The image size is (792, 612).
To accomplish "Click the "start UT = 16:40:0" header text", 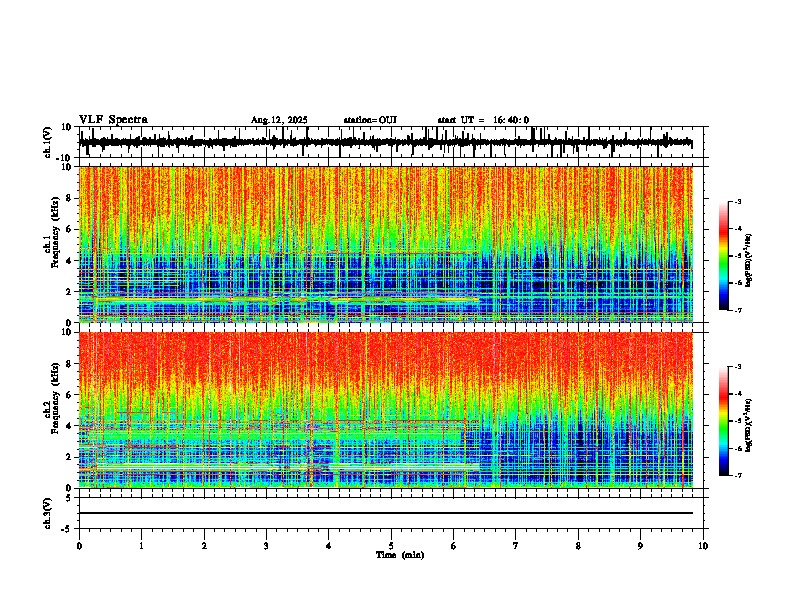I will (x=483, y=120).
